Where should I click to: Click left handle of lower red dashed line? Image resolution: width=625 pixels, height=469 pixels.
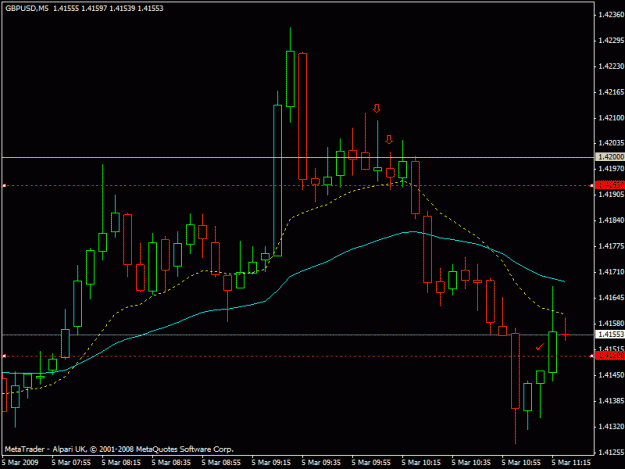pos(4,356)
